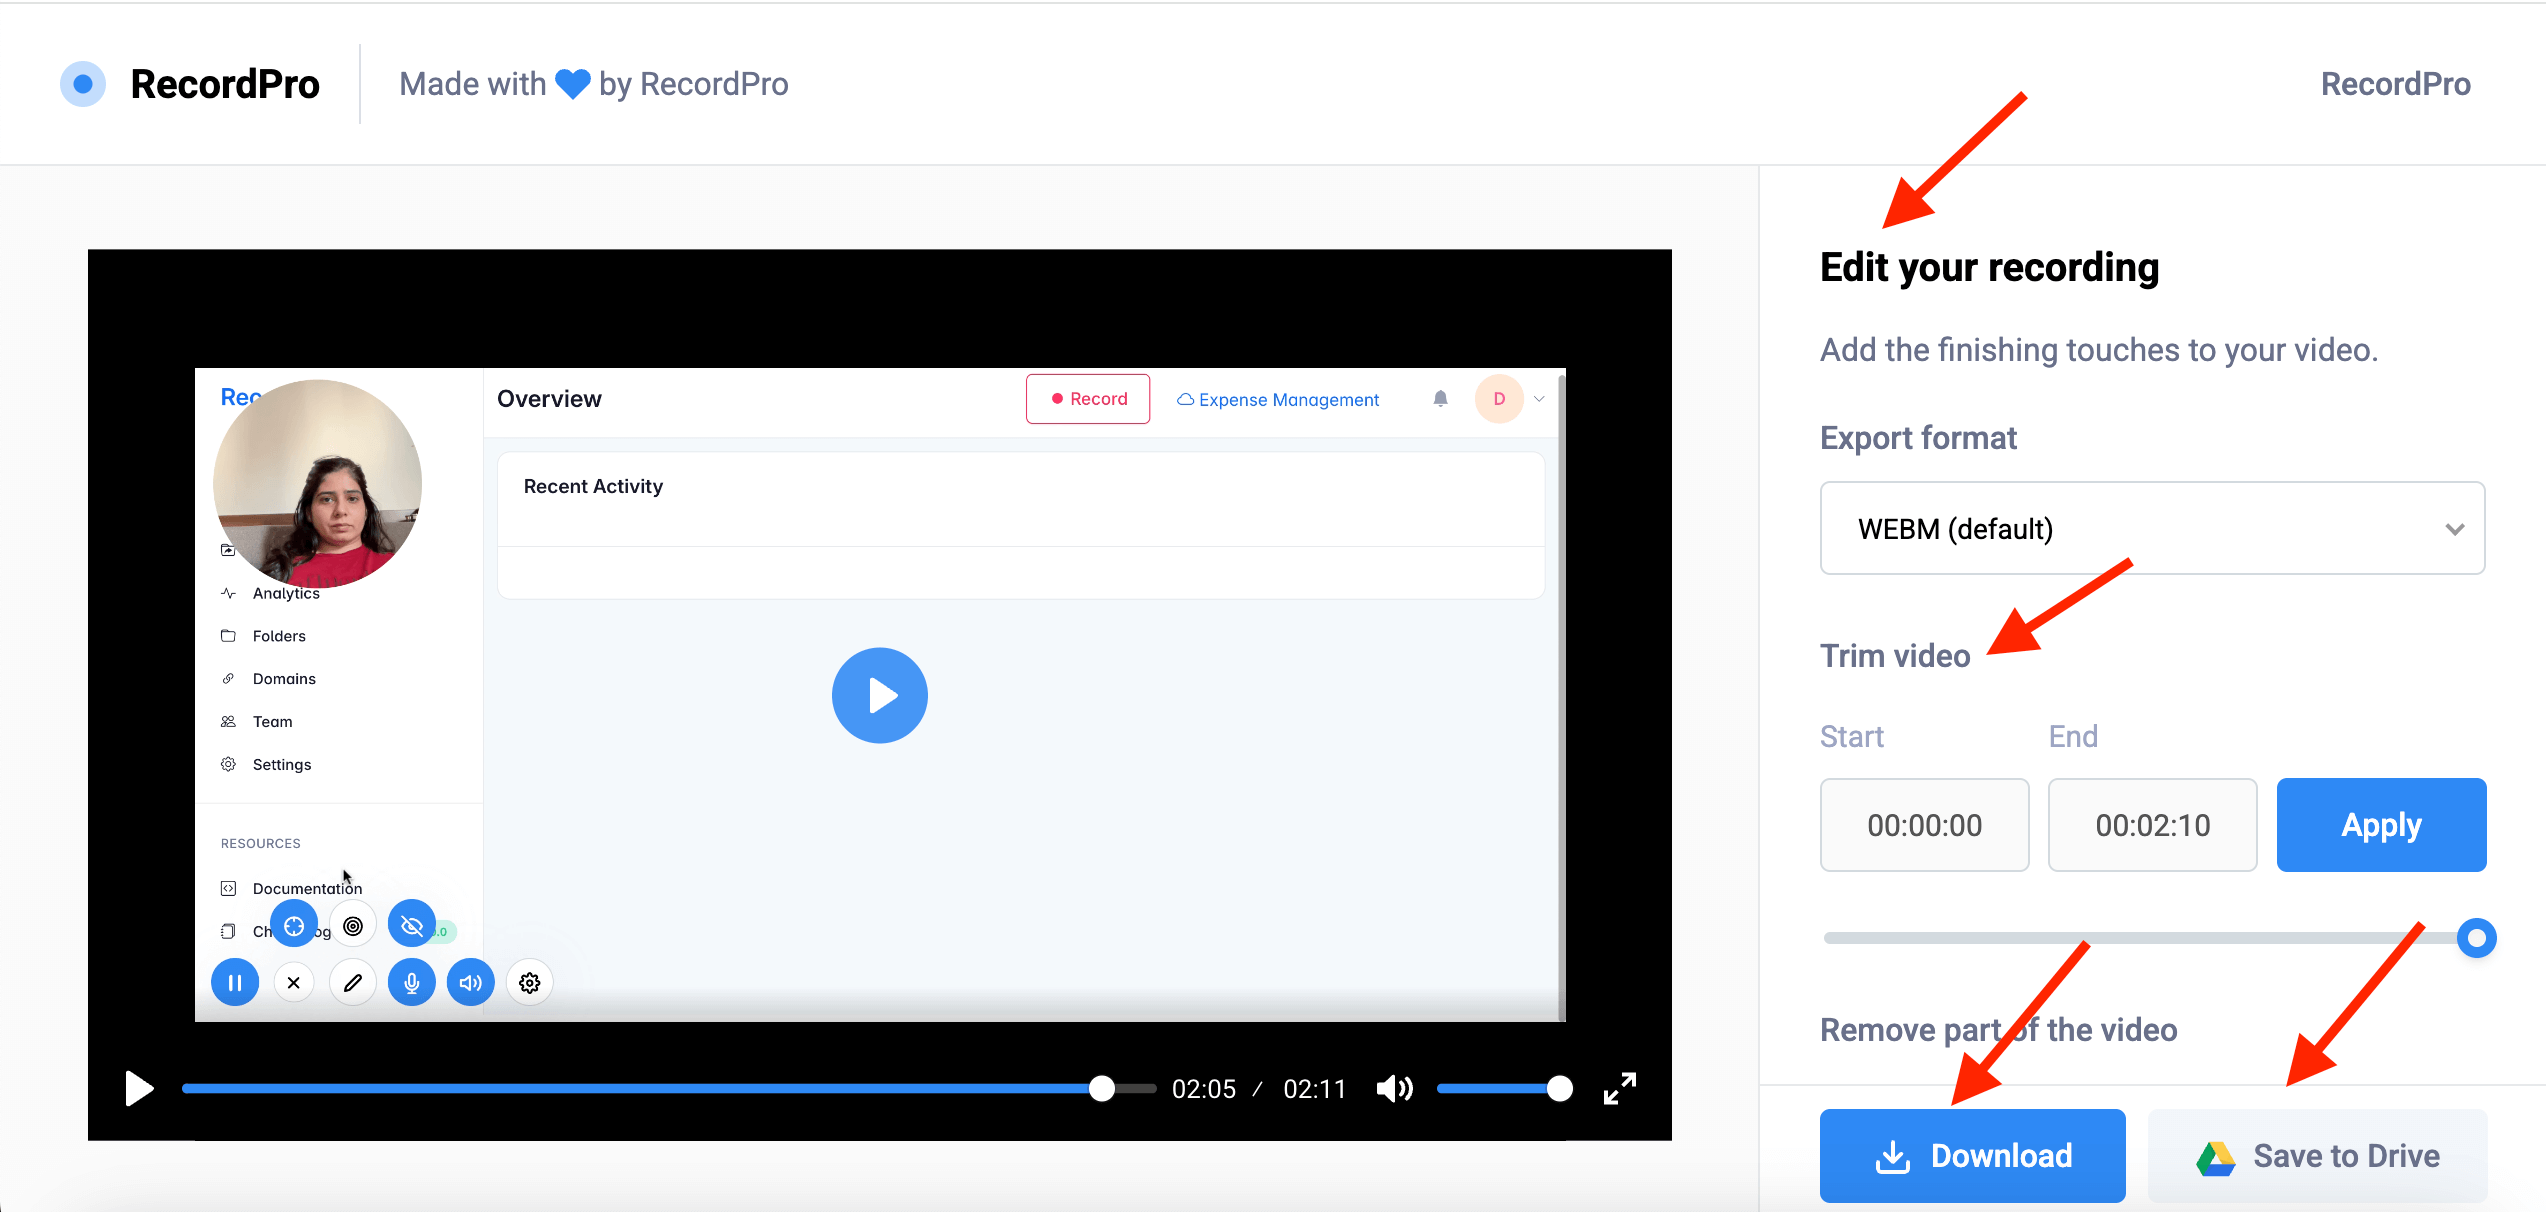This screenshot has width=2546, height=1212.
Task: Click the Domains link icon
Action: pos(228,679)
